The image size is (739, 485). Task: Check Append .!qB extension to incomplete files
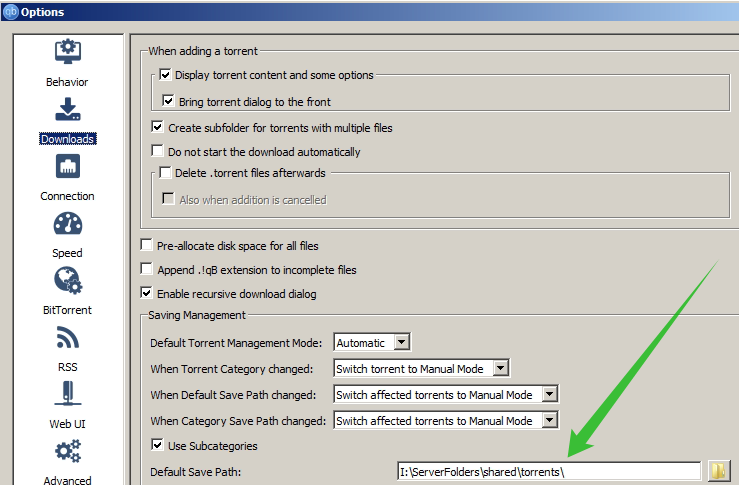click(148, 270)
